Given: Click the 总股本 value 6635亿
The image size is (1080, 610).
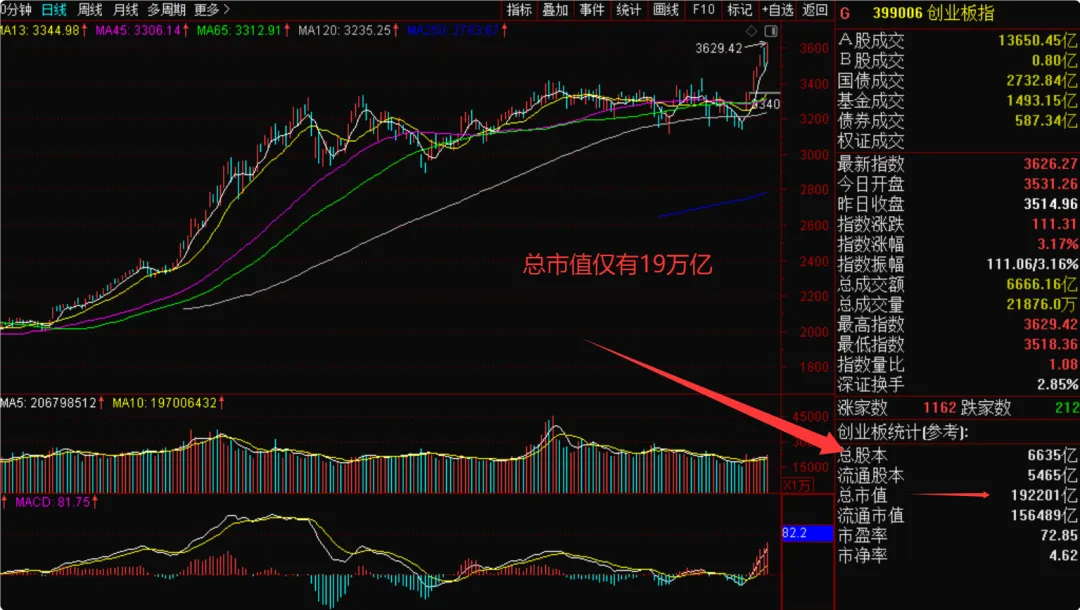Looking at the screenshot, I should click(1052, 455).
